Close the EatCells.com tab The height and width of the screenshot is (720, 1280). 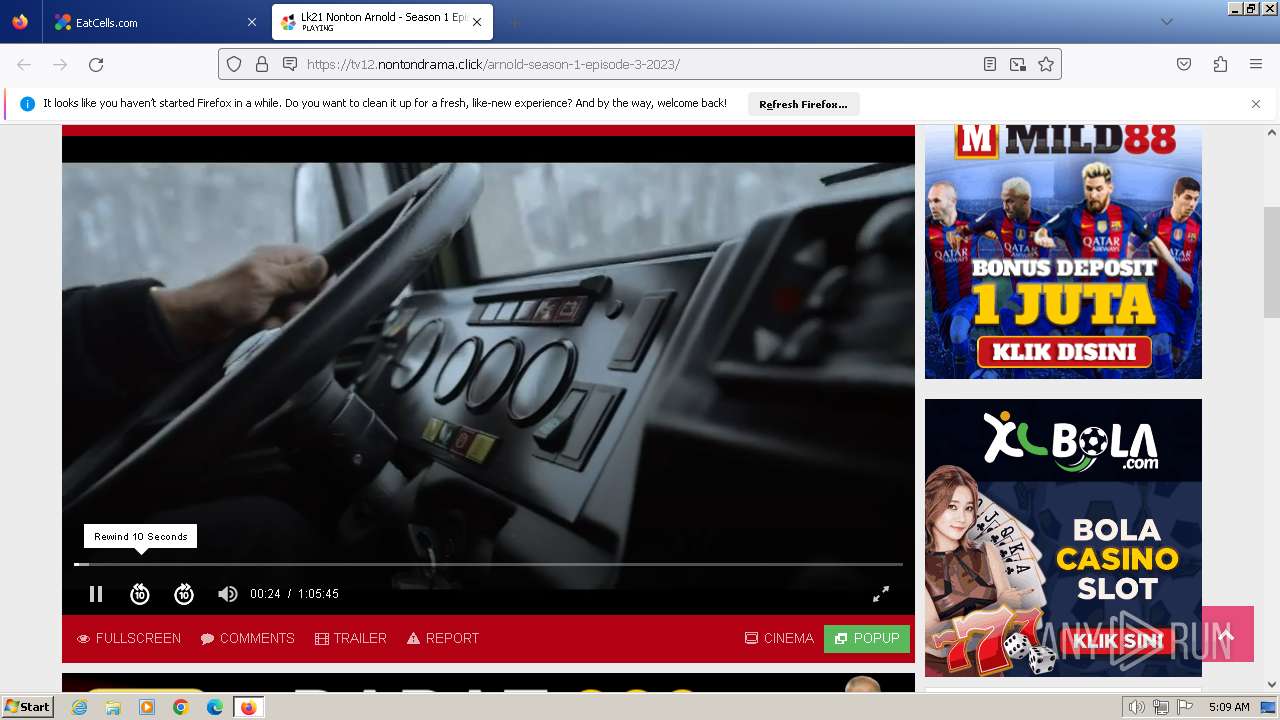pos(252,22)
